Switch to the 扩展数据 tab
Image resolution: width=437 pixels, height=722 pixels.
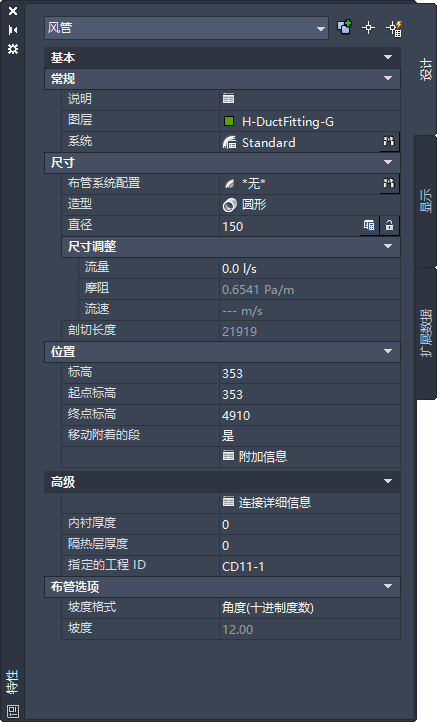coord(426,333)
